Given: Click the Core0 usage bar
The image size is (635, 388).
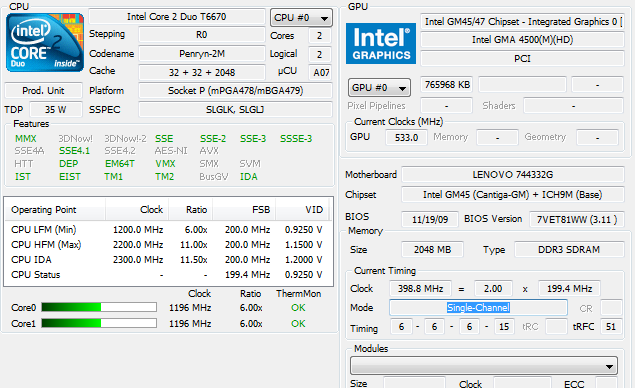Looking at the screenshot, I should click(99, 307).
